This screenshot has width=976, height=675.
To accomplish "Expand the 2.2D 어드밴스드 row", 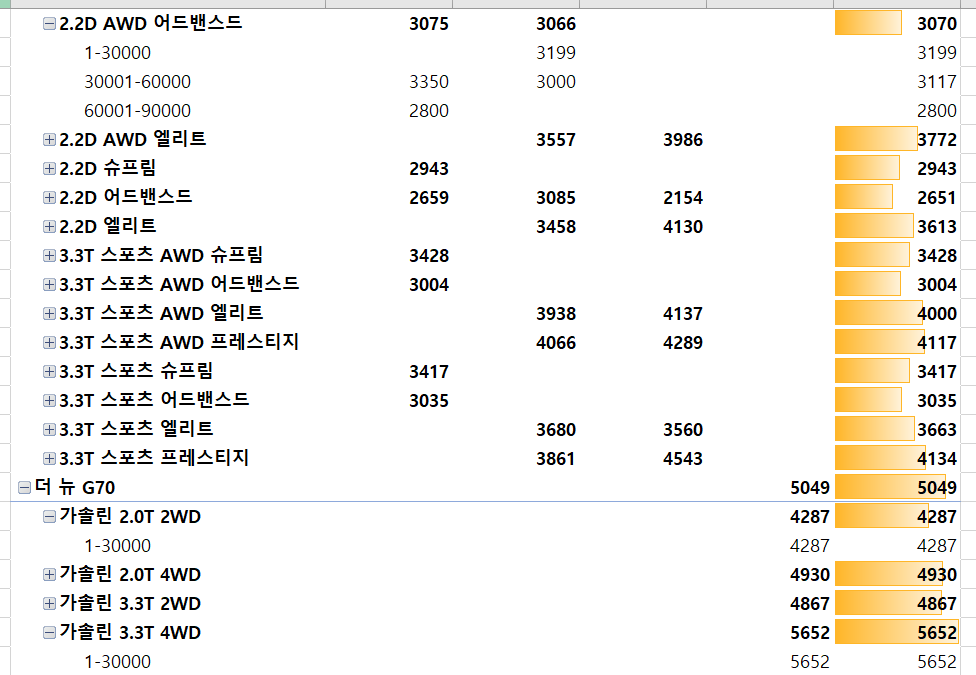I will click(49, 197).
